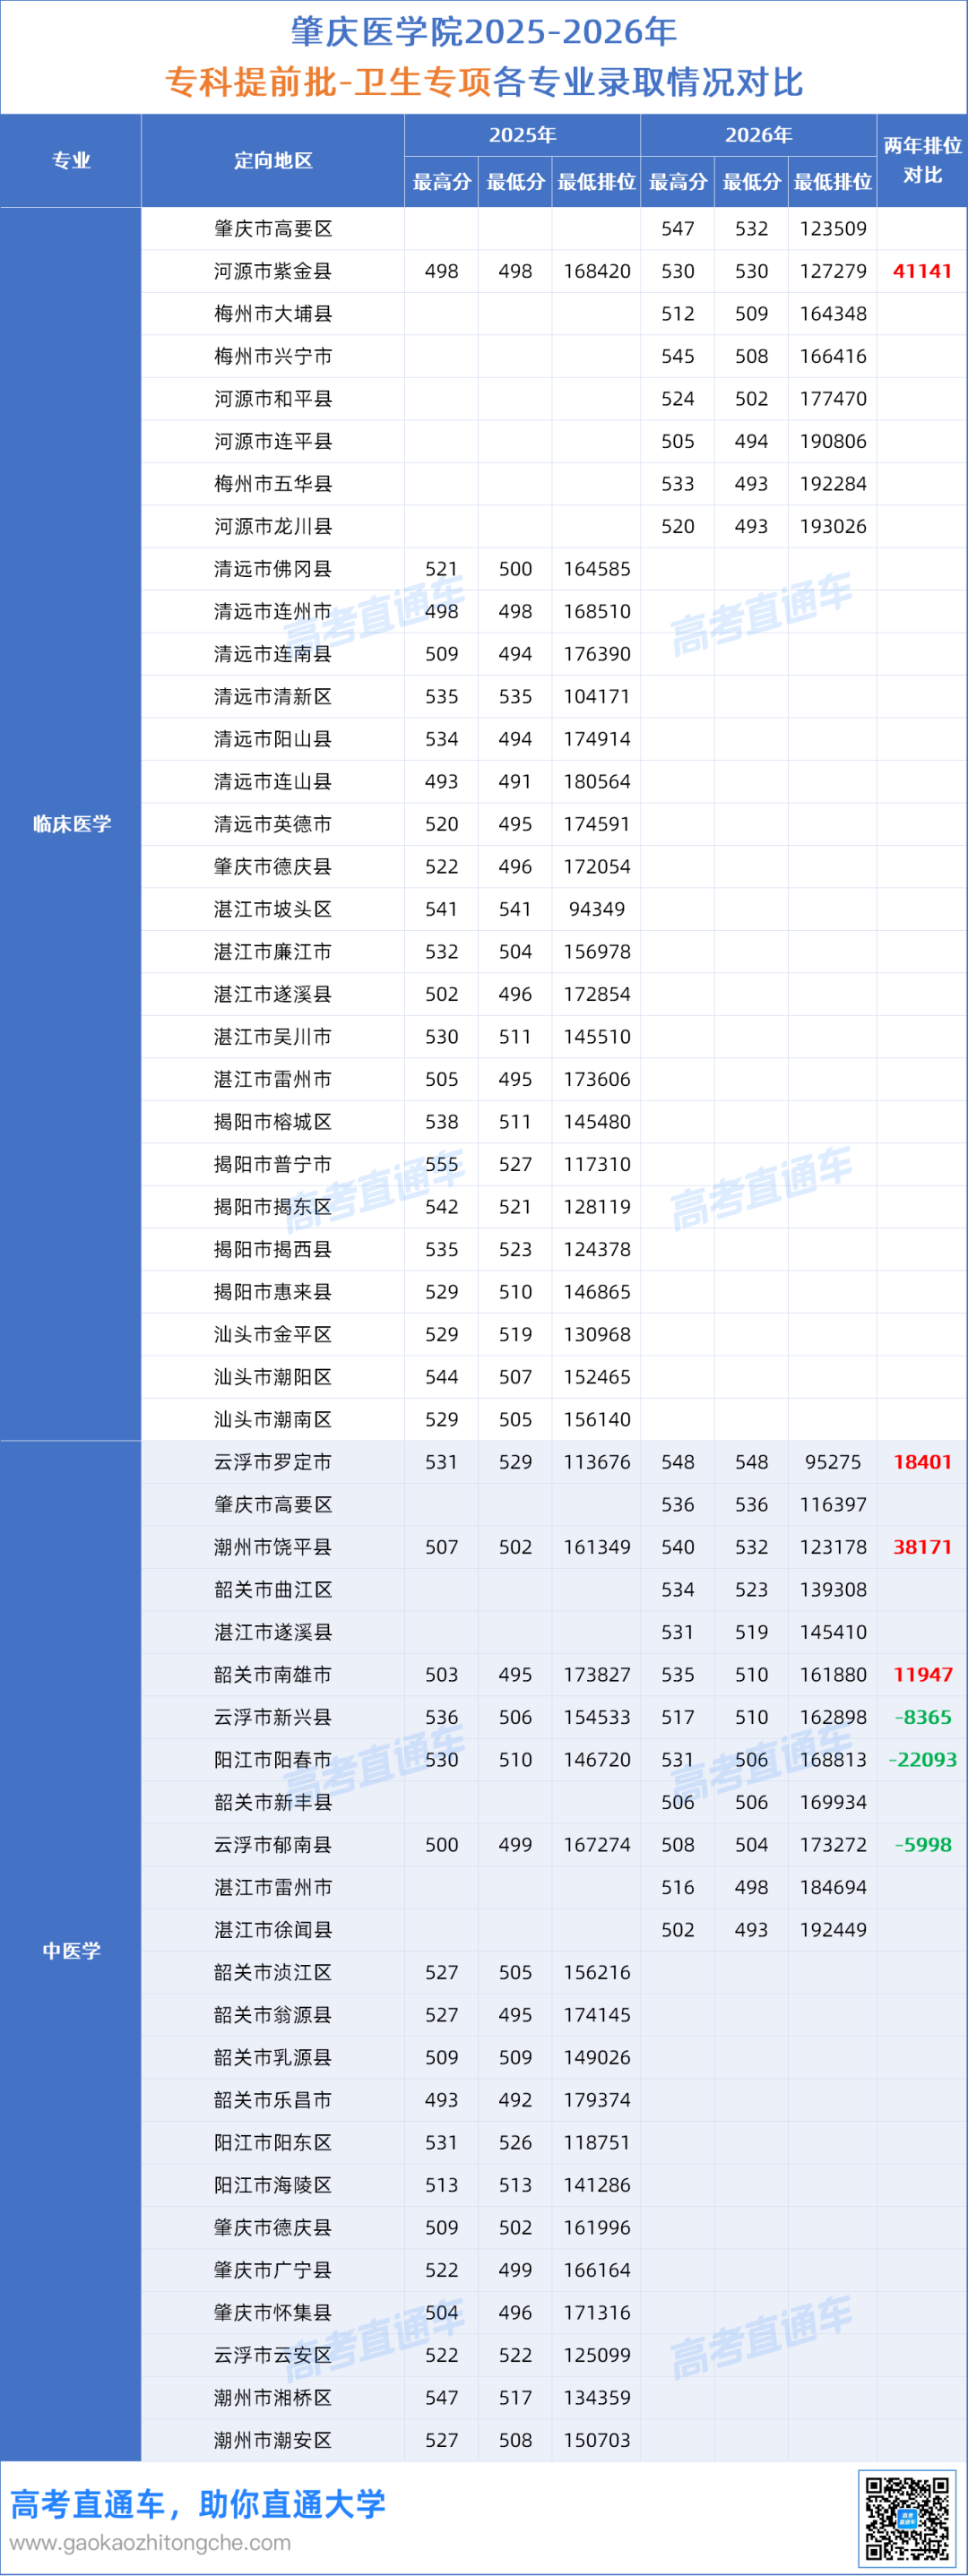Click rank value 150703 for 潮州市潮安区
The image size is (968, 2576).
pyautogui.click(x=597, y=2440)
